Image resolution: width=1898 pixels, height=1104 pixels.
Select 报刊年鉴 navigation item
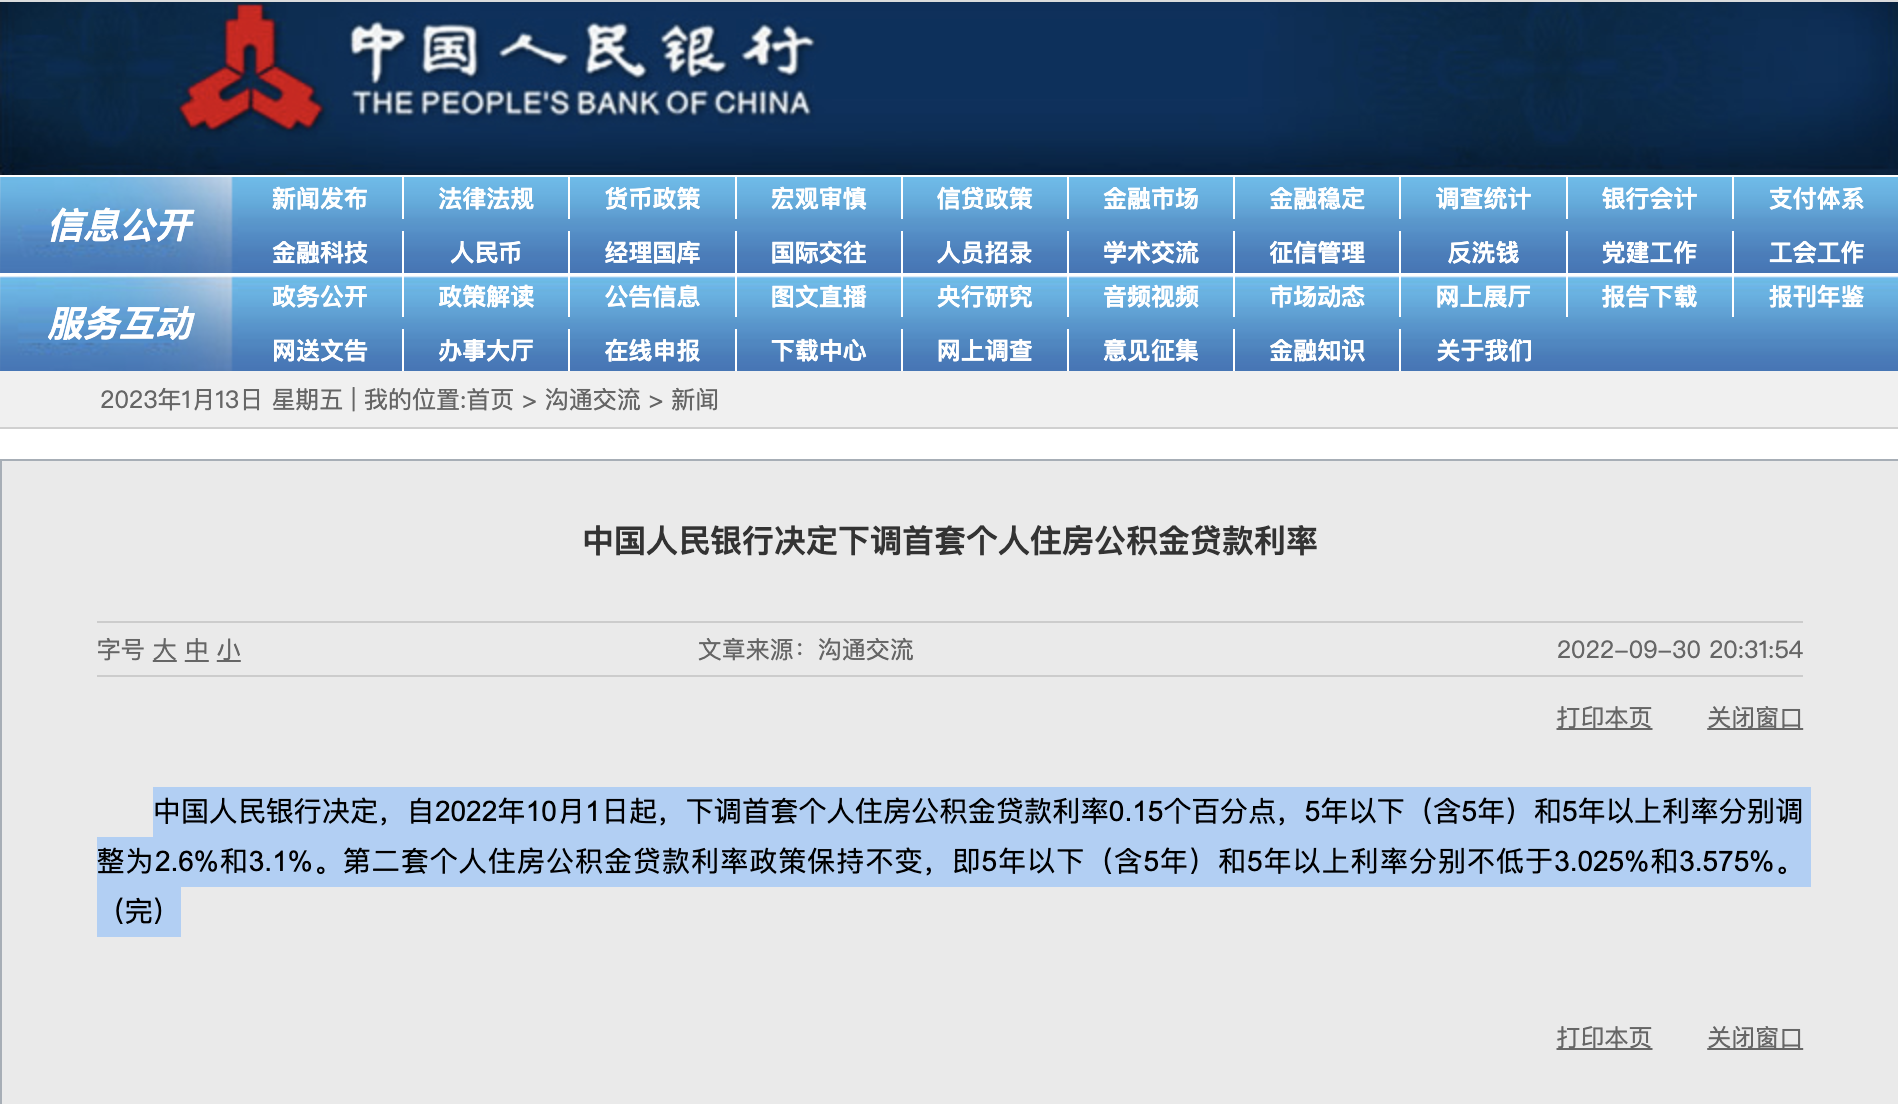point(1816,297)
